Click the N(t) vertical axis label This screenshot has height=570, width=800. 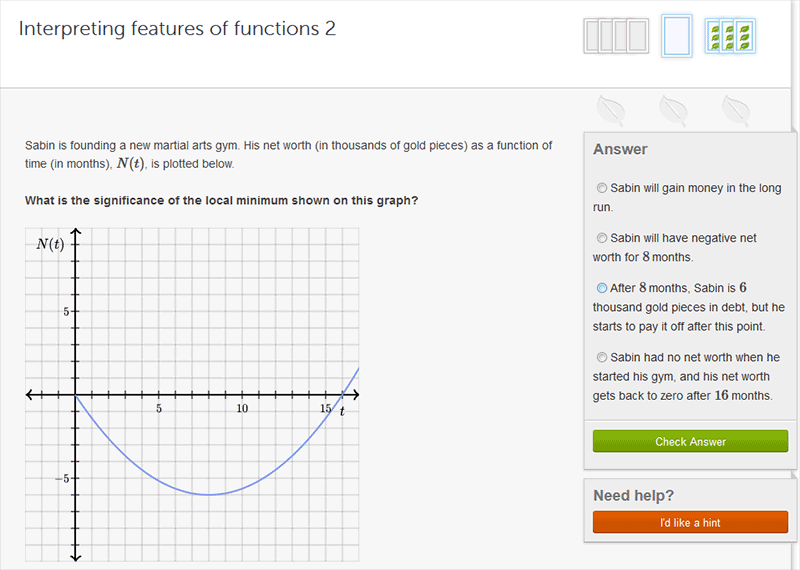click(50, 245)
